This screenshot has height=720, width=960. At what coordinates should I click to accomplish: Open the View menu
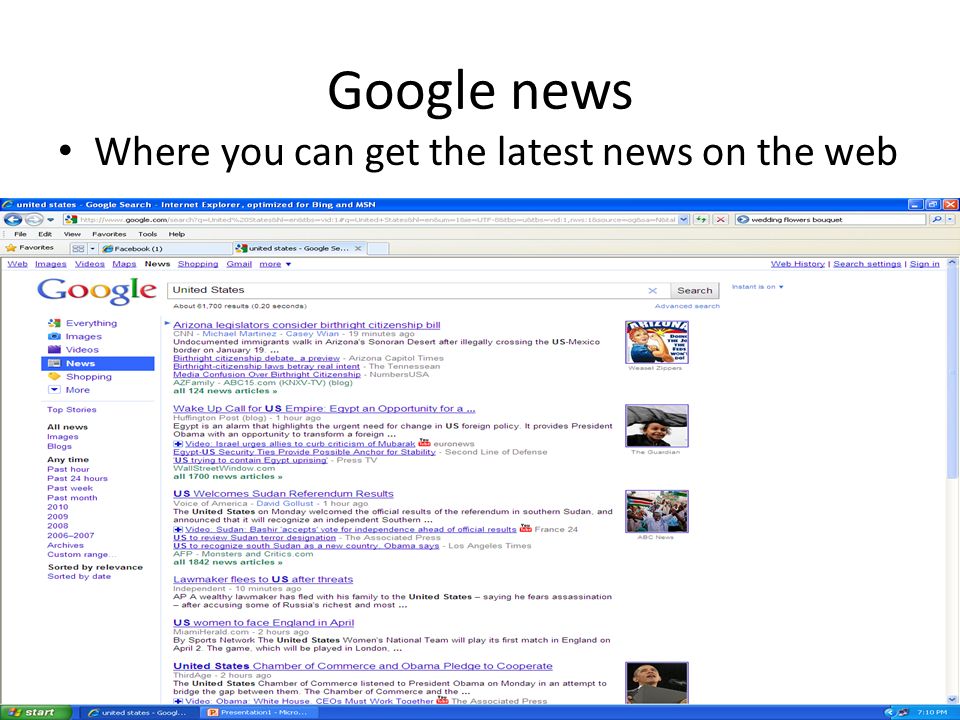(72, 234)
